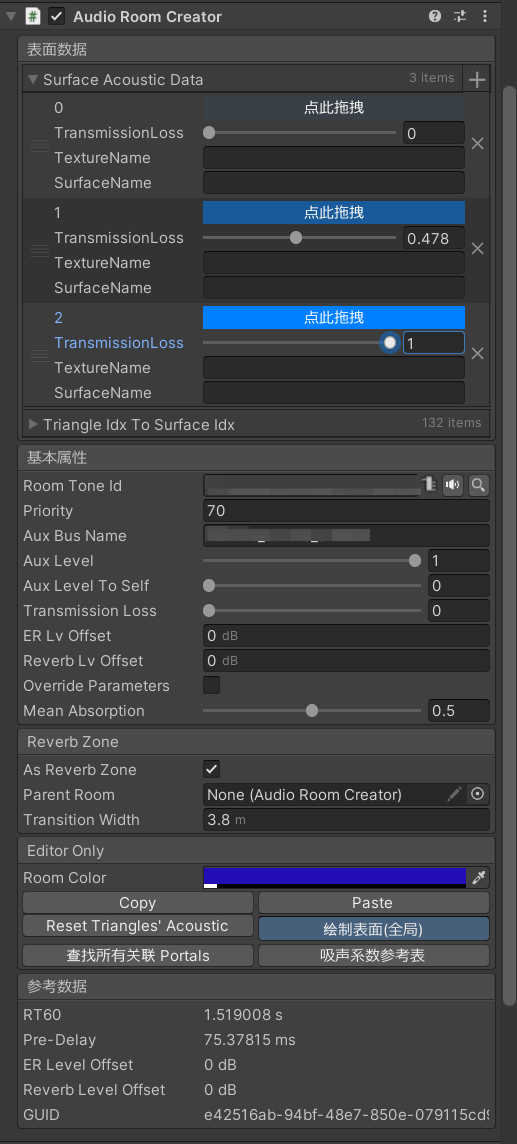Image resolution: width=517 pixels, height=1144 pixels.
Task: Click the inspector vertical scrollbar
Action: click(x=509, y=547)
